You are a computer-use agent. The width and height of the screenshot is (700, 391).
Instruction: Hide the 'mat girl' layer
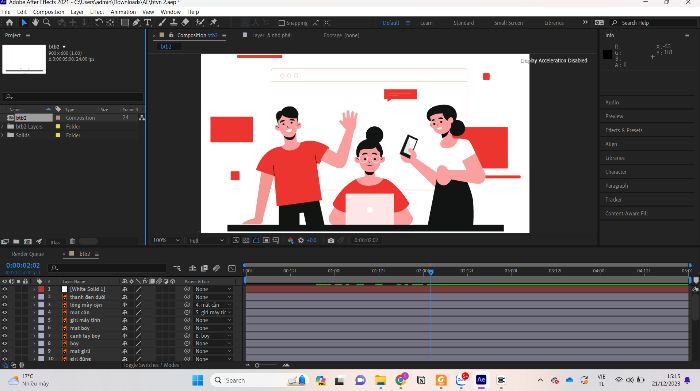pyautogui.click(x=5, y=351)
